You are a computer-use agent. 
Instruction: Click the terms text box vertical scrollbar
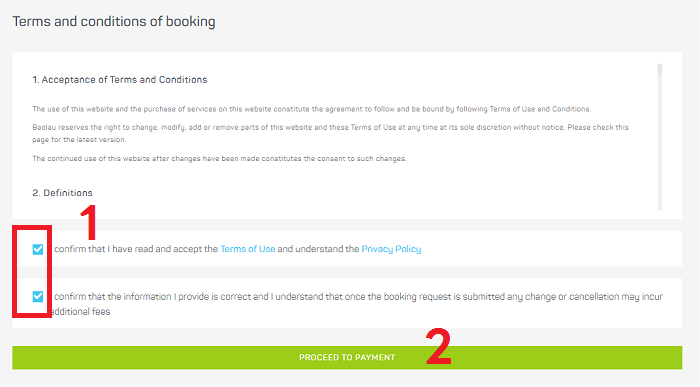pos(659,137)
